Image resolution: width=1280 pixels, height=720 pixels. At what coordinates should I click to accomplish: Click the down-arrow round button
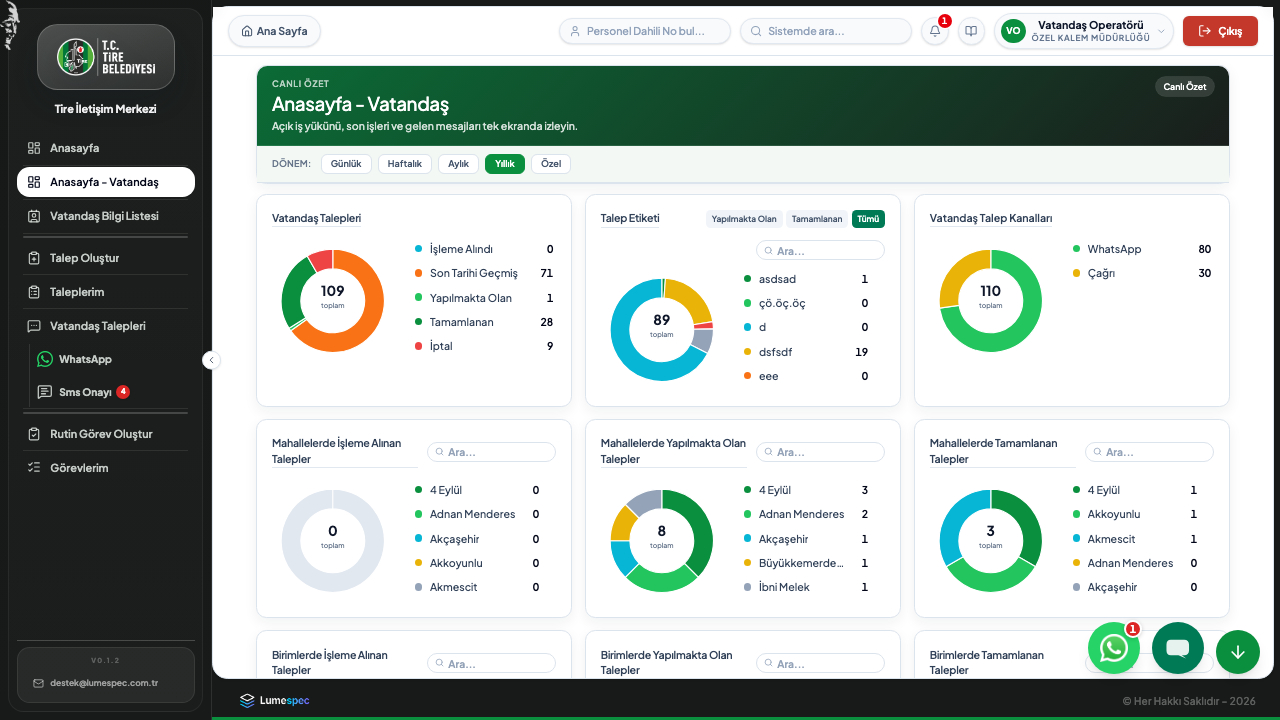coord(1238,652)
